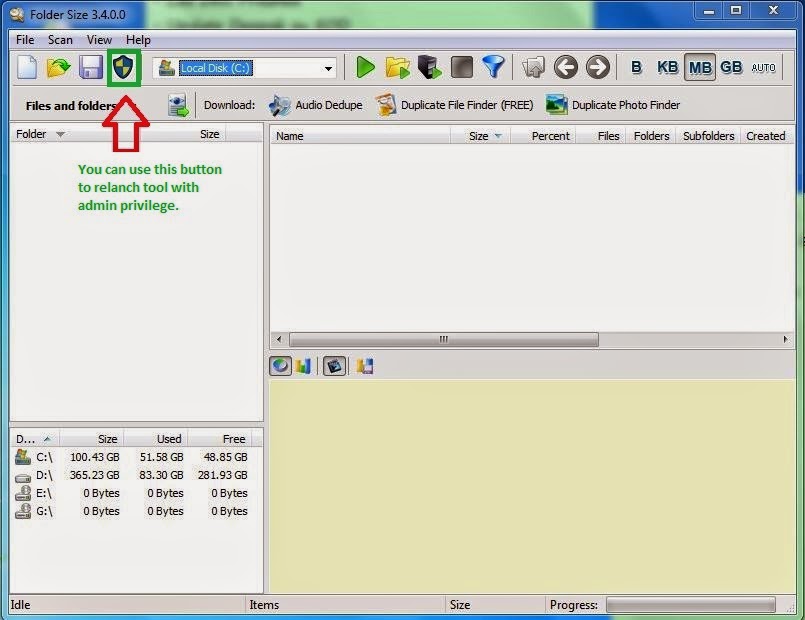Sort file list by Size column
Viewport: 805px width, 620px height.
[483, 136]
